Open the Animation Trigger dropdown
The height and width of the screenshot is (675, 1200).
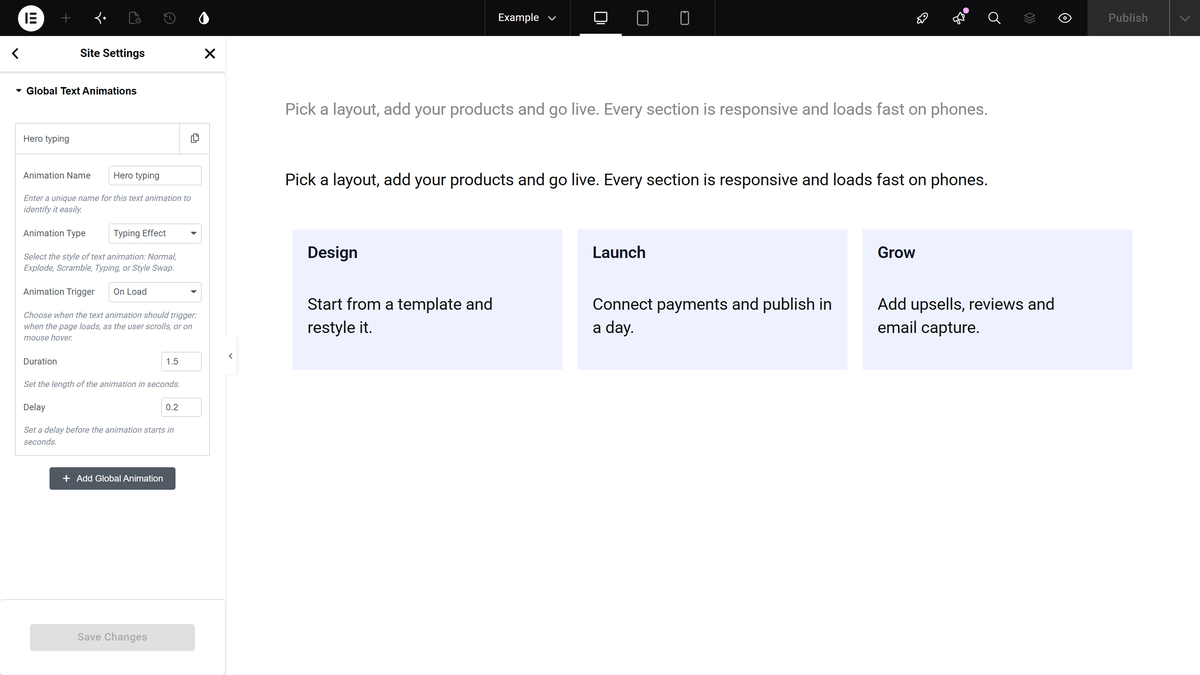coord(155,292)
